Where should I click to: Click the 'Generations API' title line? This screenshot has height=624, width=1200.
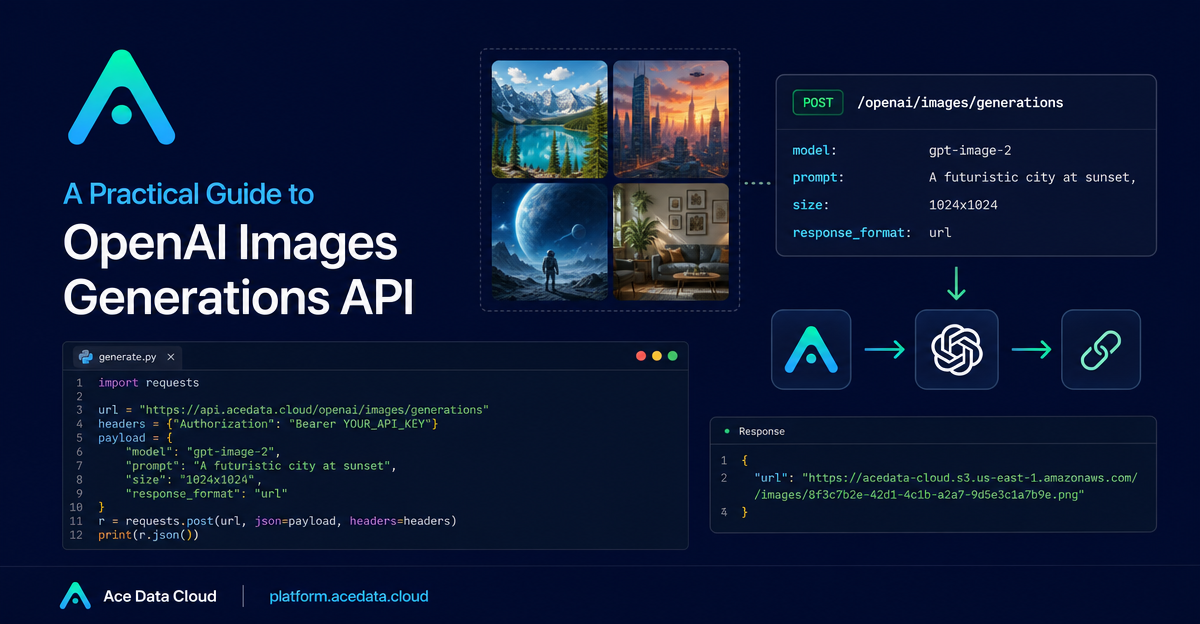tap(238, 298)
